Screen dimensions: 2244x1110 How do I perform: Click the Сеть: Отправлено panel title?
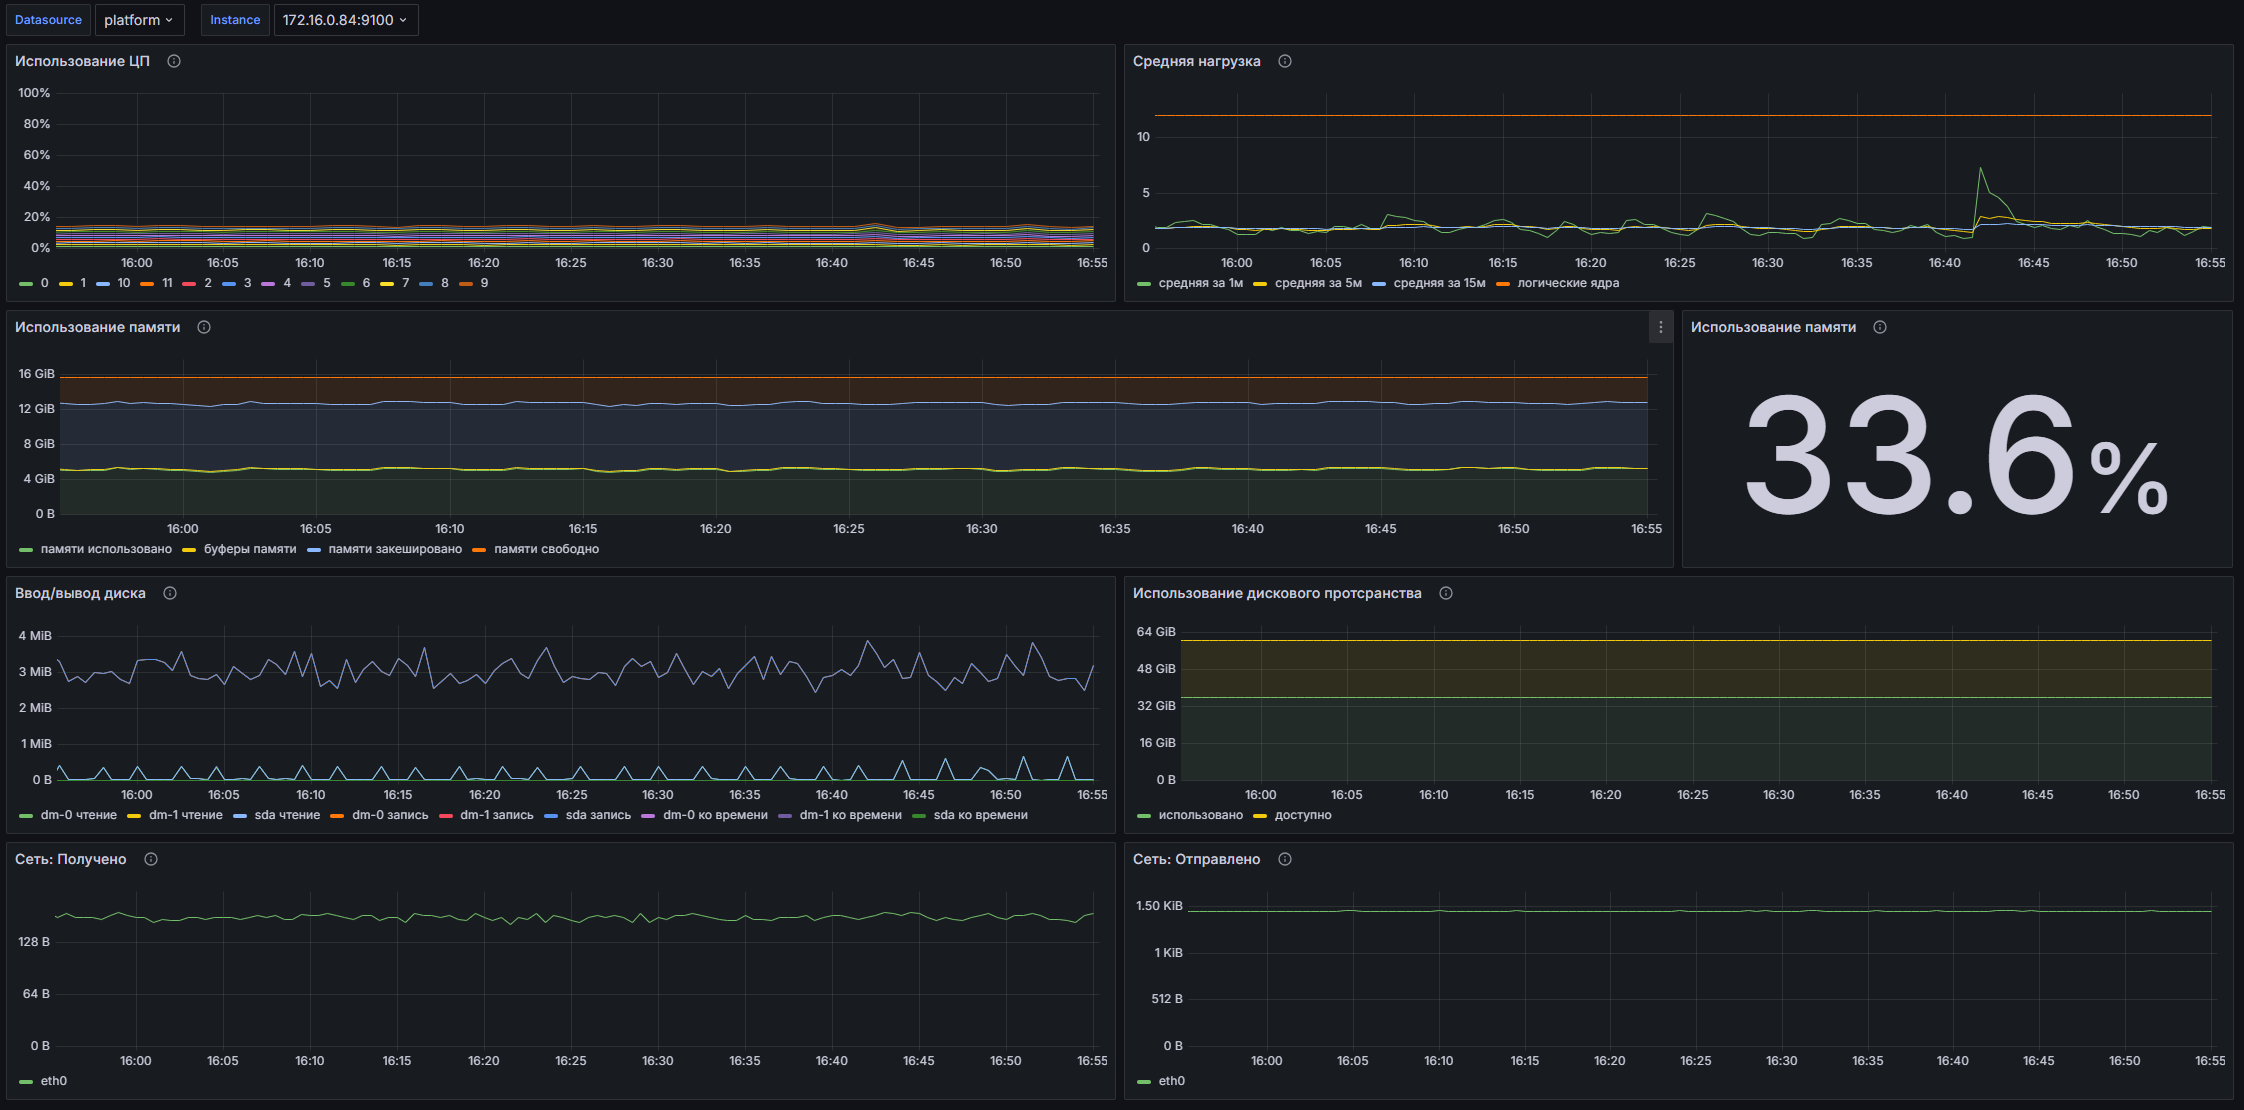[1196, 859]
